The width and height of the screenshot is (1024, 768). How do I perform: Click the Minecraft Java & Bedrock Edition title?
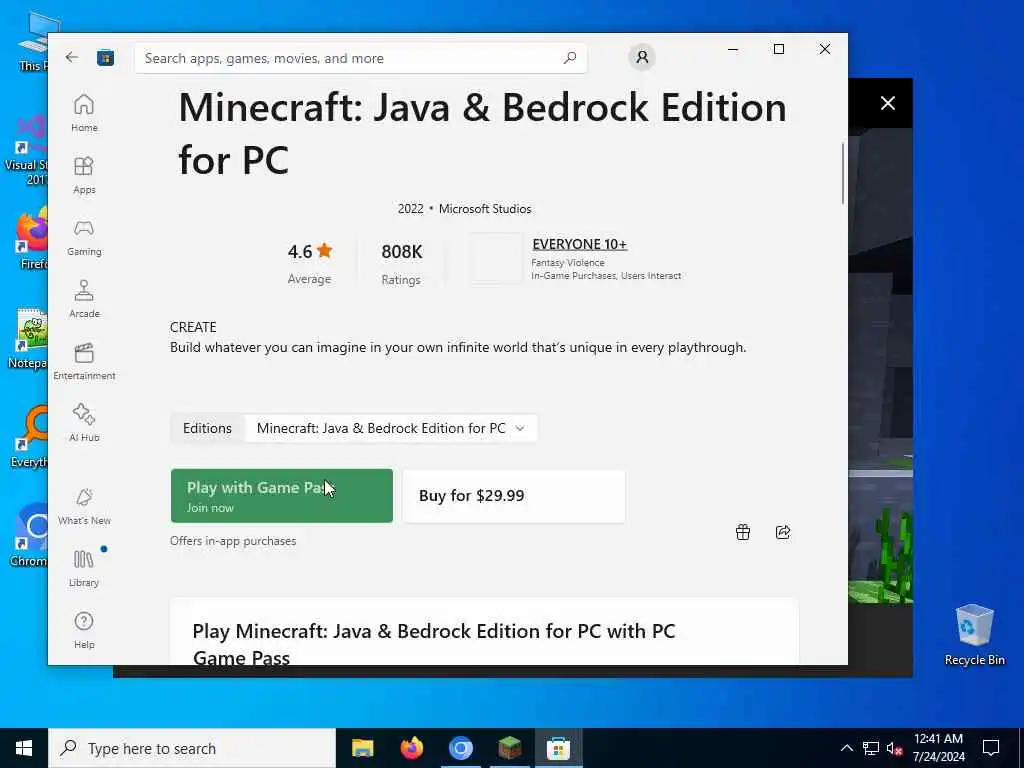tap(482, 133)
